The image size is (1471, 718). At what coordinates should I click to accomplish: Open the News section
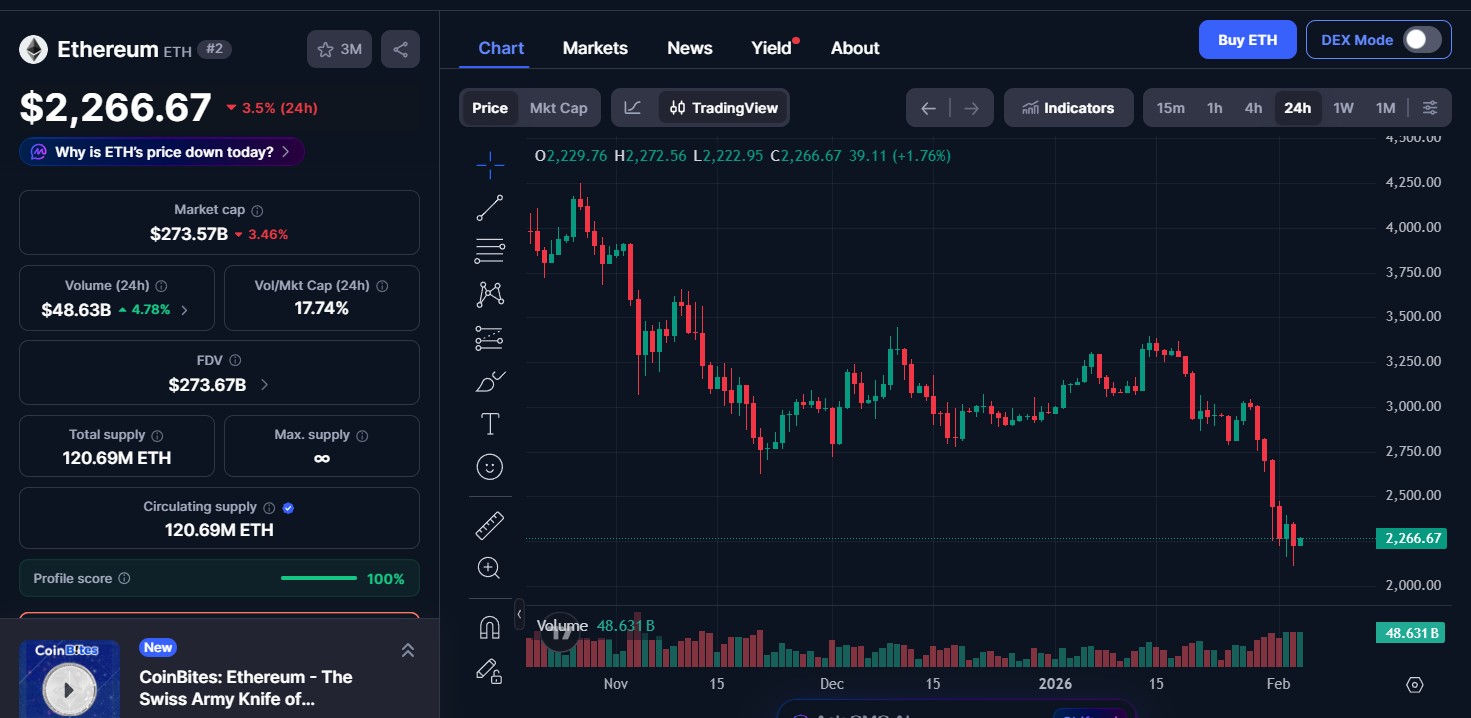tap(689, 47)
